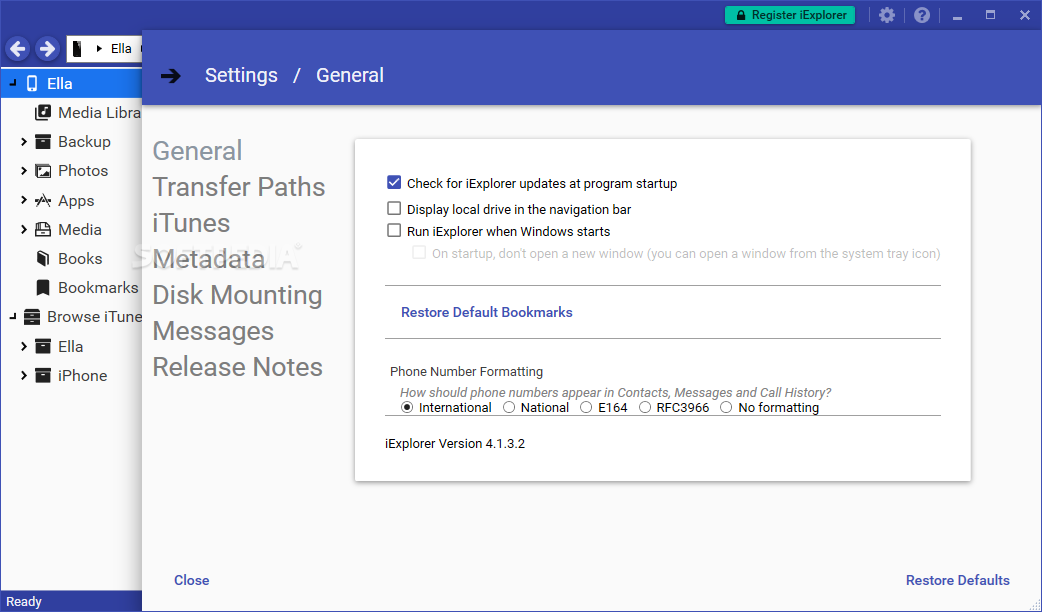Click the device icon in address bar

pos(77,49)
